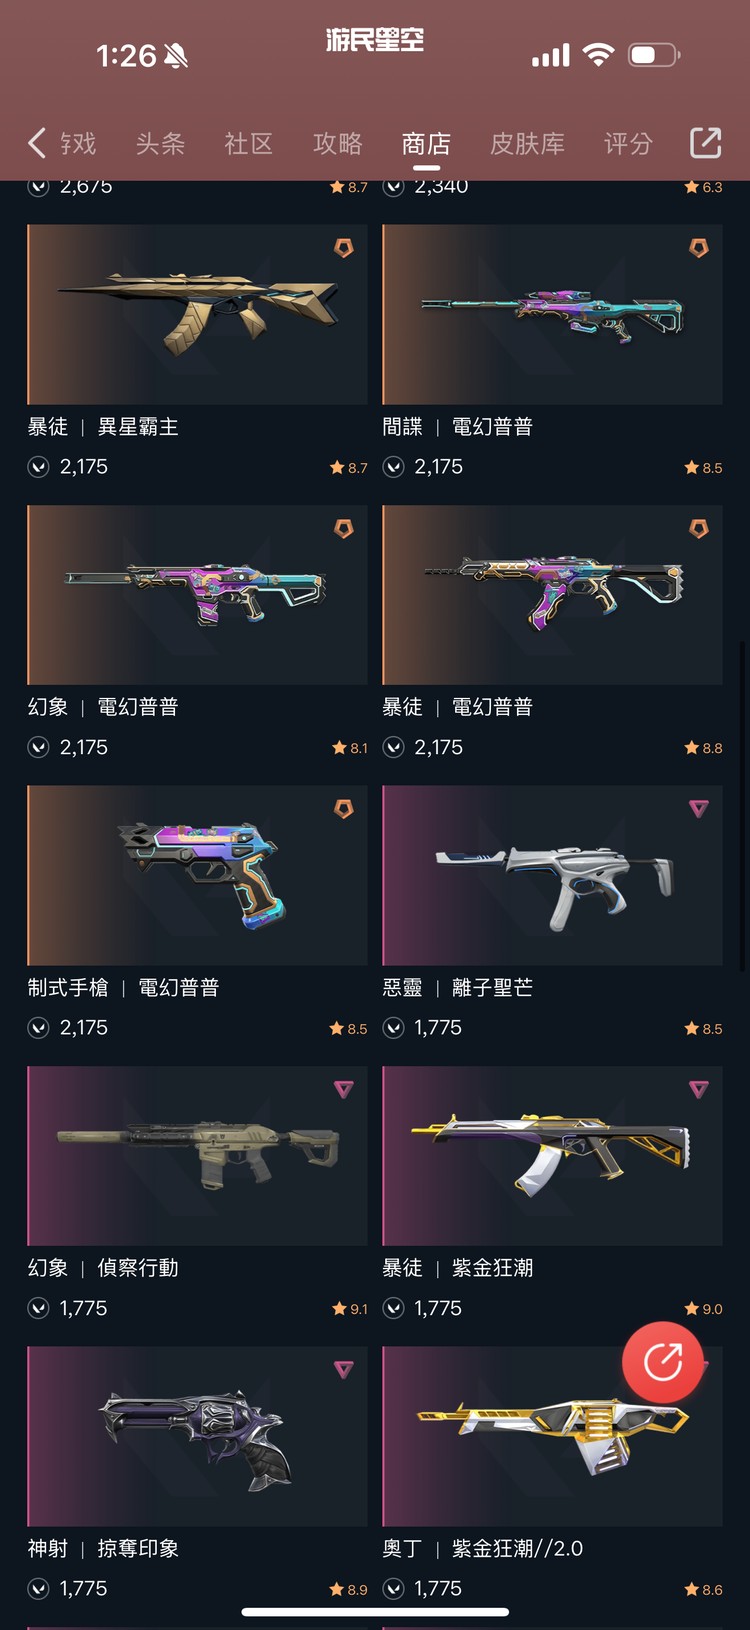Tap the 幻象 | 電幻普普 title text
750x1630 pixels.
(x=103, y=707)
